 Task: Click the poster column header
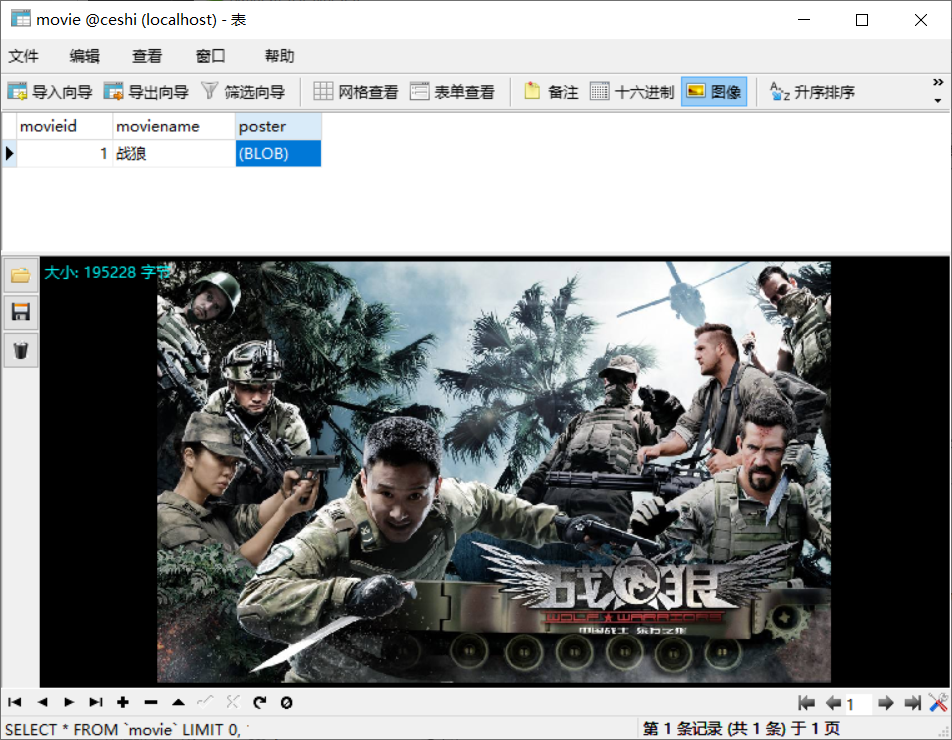coord(278,126)
